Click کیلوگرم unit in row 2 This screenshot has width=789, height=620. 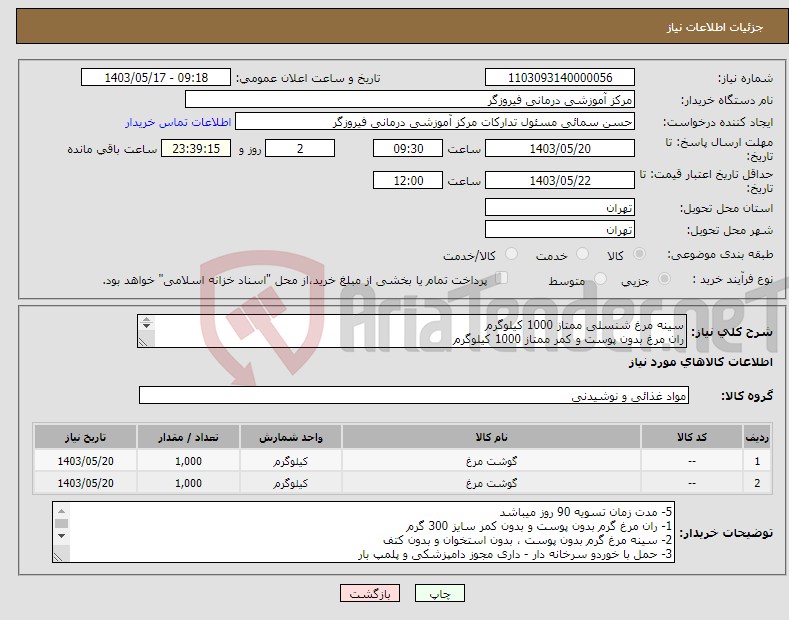pyautogui.click(x=290, y=483)
